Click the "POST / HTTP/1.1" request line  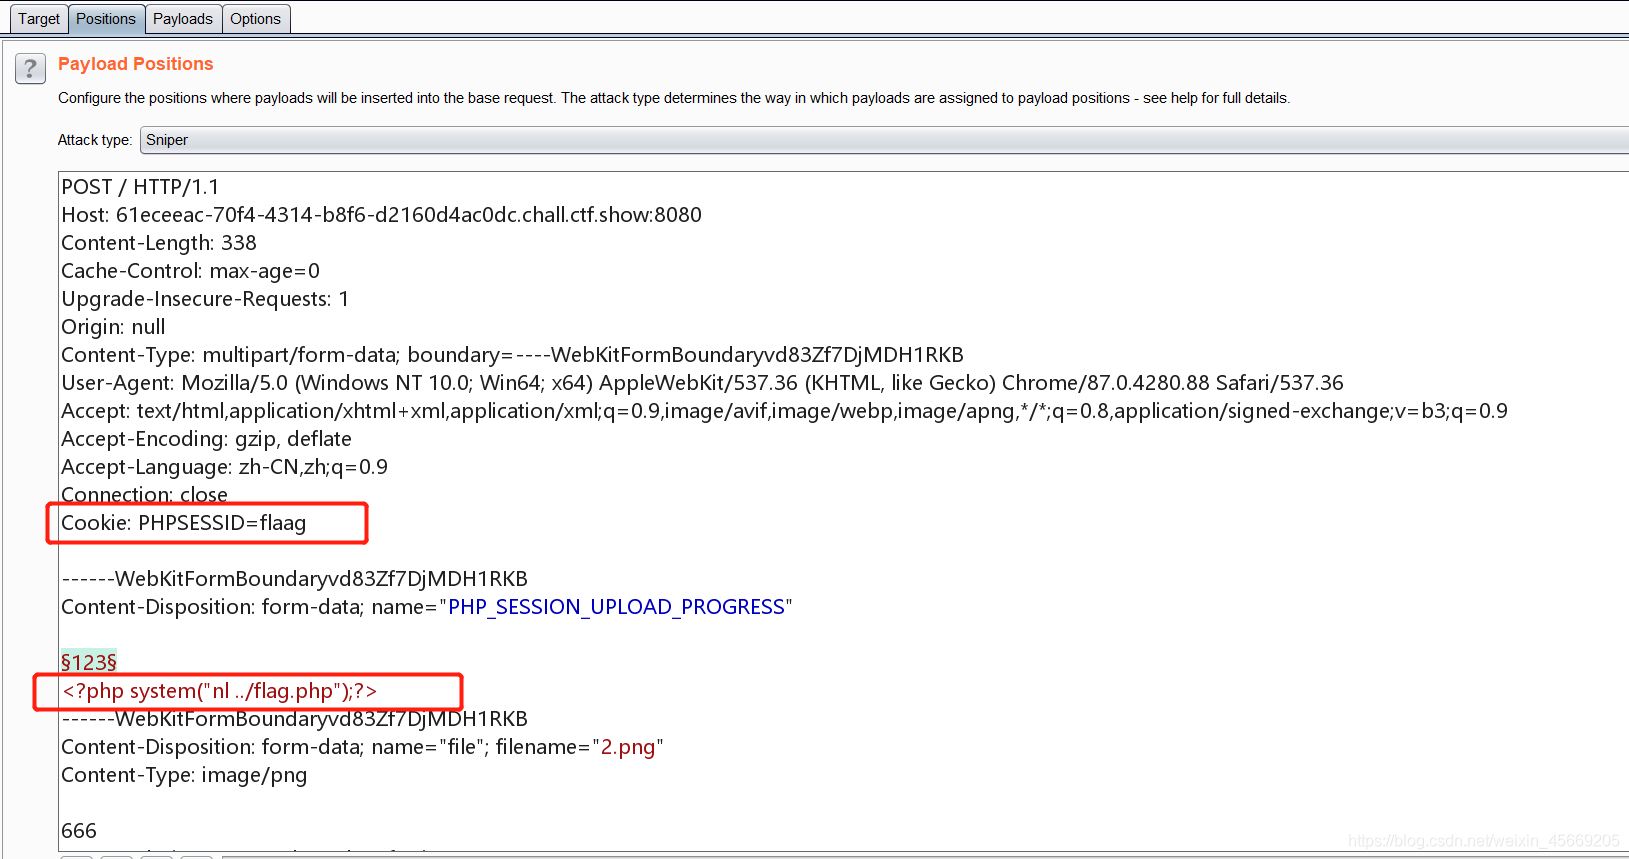point(140,187)
